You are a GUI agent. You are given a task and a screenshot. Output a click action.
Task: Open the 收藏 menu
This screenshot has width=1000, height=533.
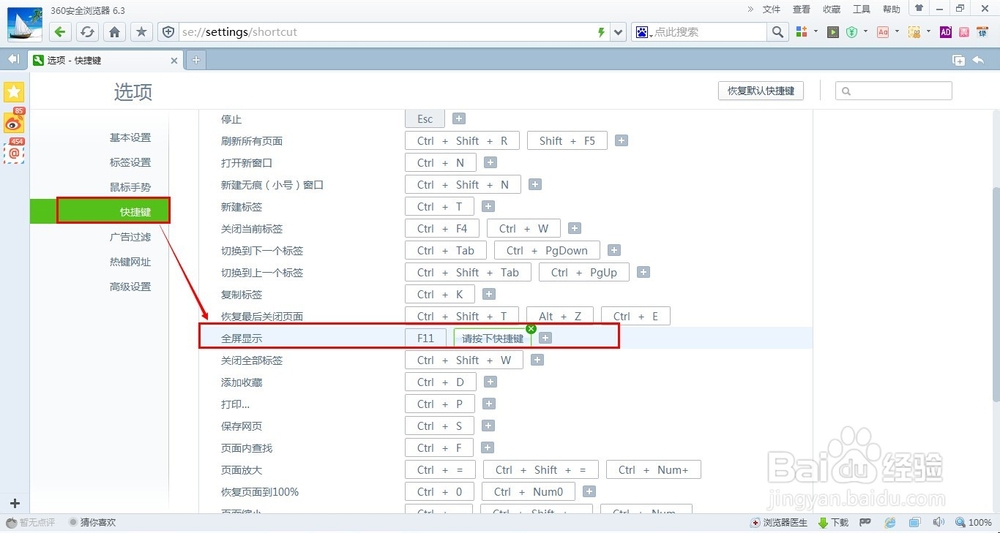831,9
